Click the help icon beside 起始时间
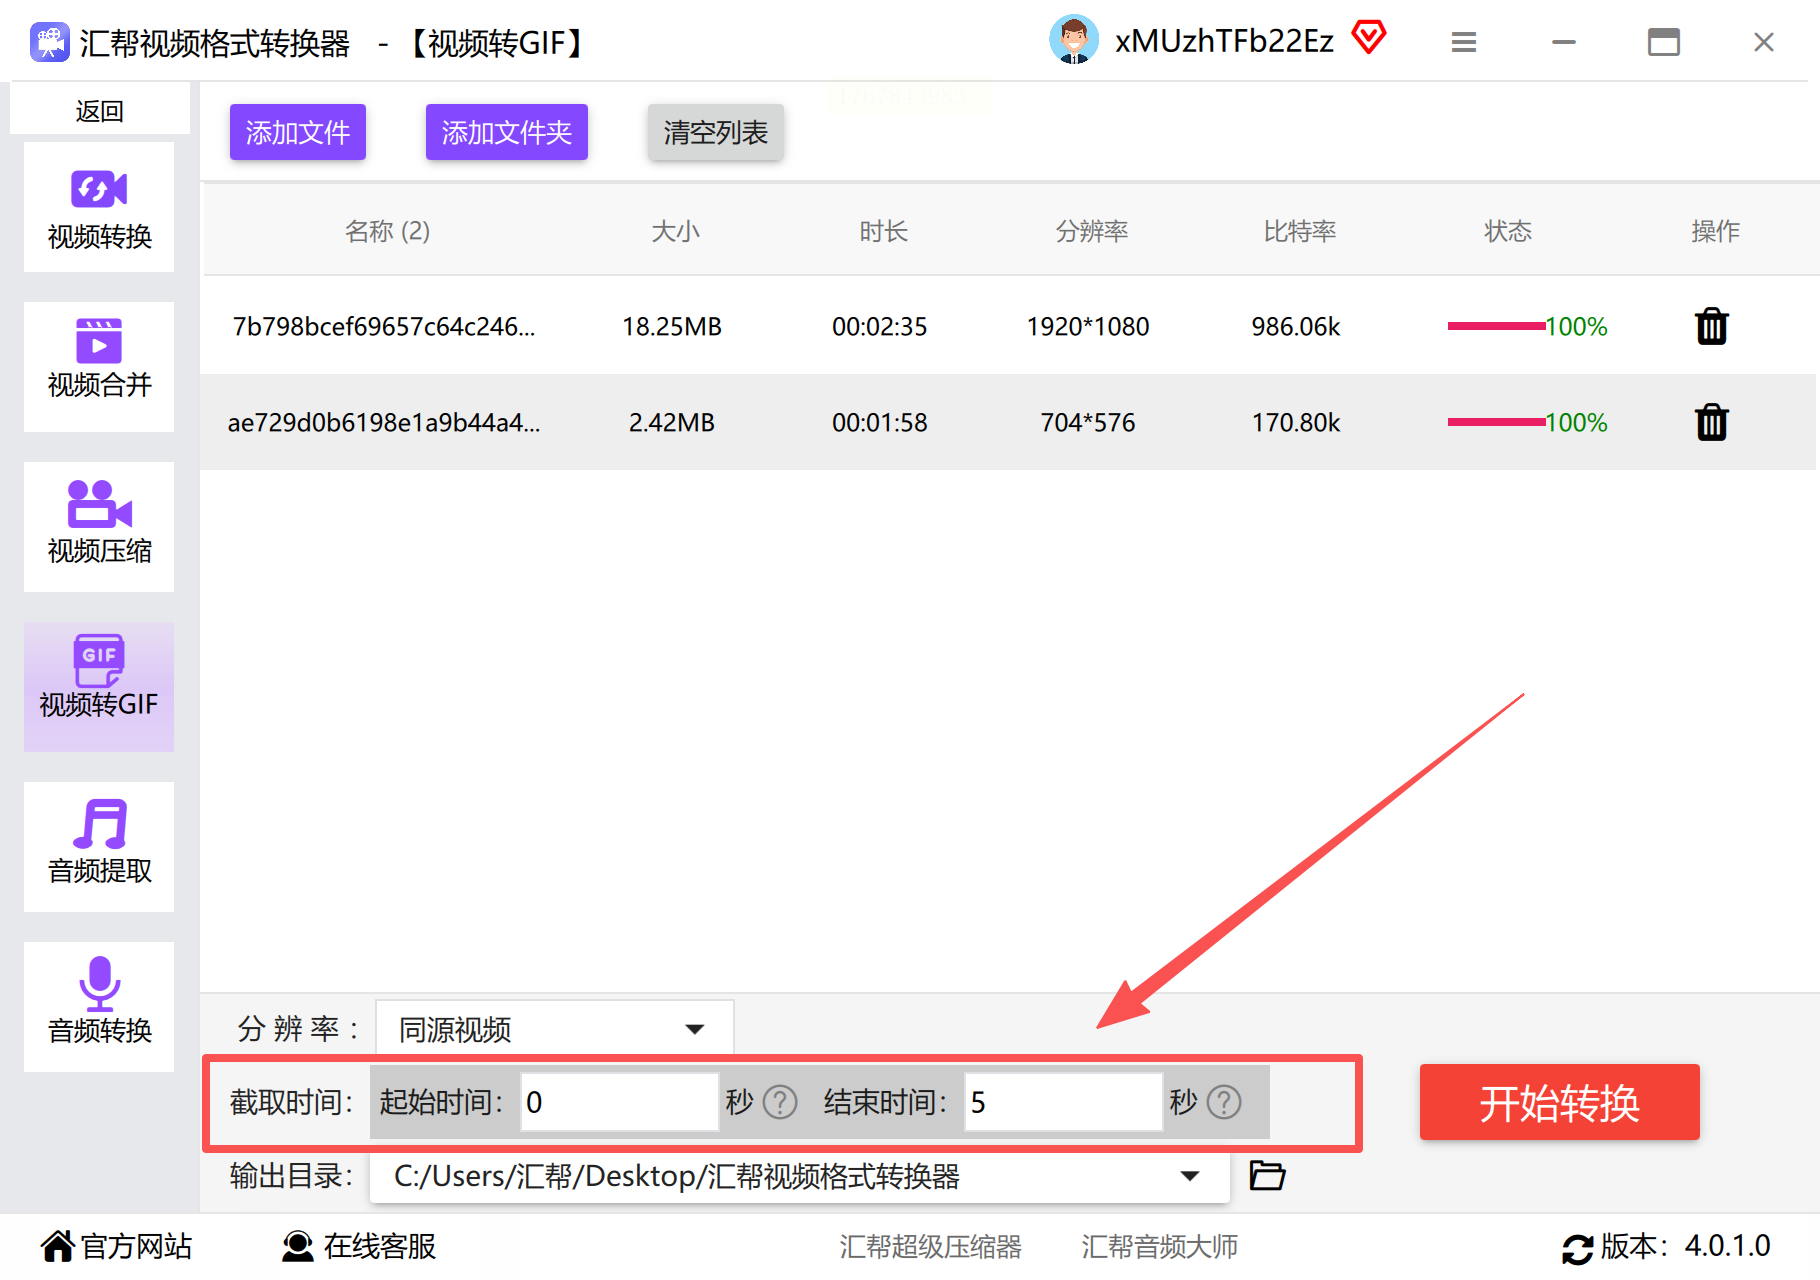 (780, 1102)
